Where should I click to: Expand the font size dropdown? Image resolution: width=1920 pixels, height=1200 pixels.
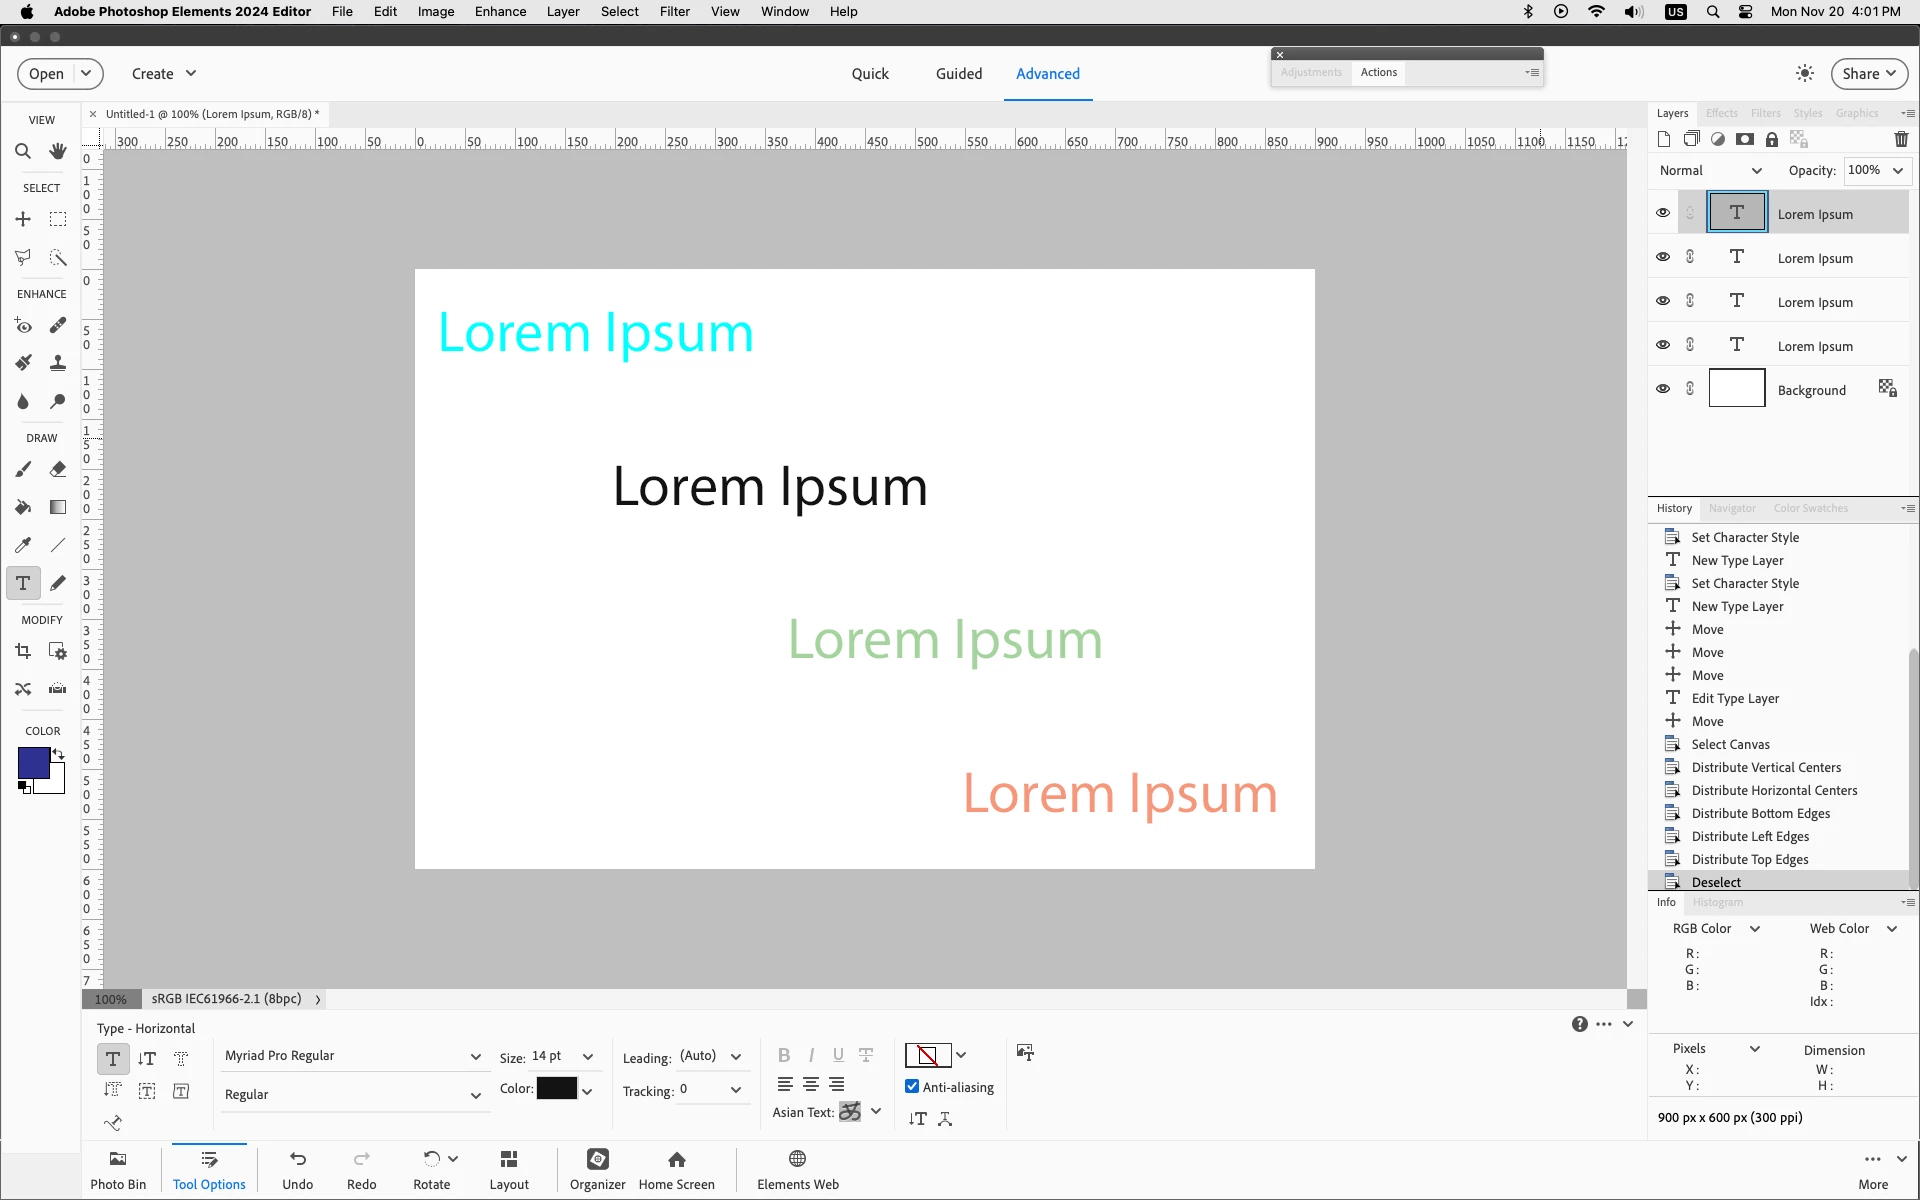(x=588, y=1057)
